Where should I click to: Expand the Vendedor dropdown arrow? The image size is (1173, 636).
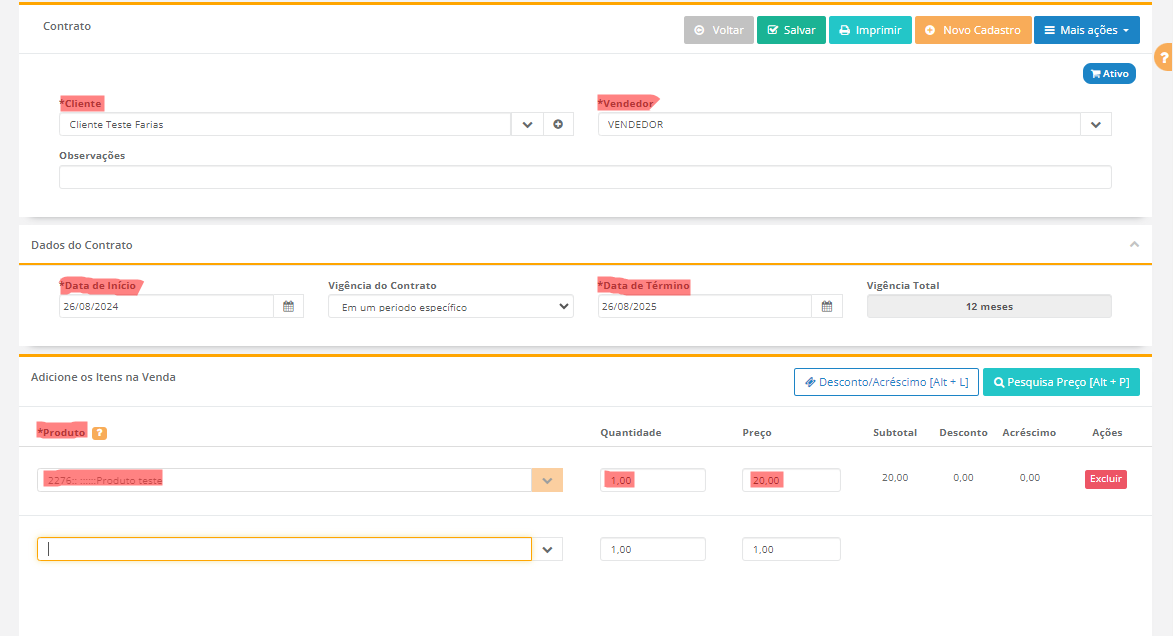point(1095,125)
